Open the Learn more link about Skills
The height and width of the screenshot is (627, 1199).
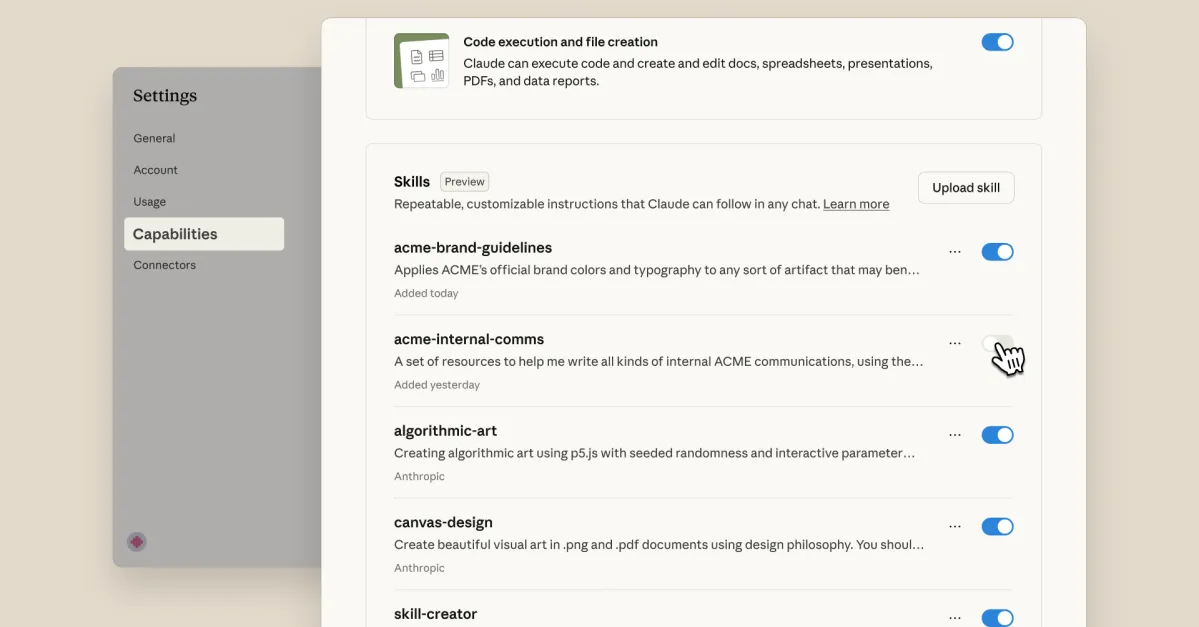click(x=855, y=203)
